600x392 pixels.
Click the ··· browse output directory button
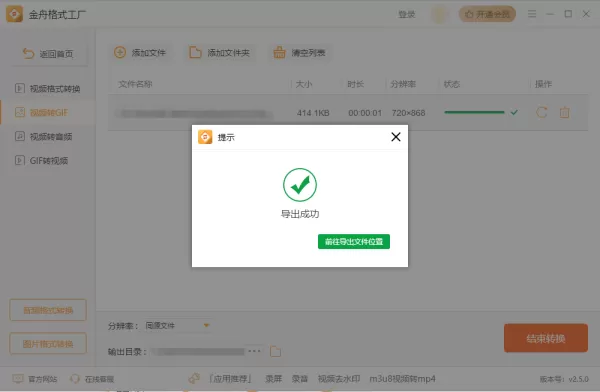(254, 351)
